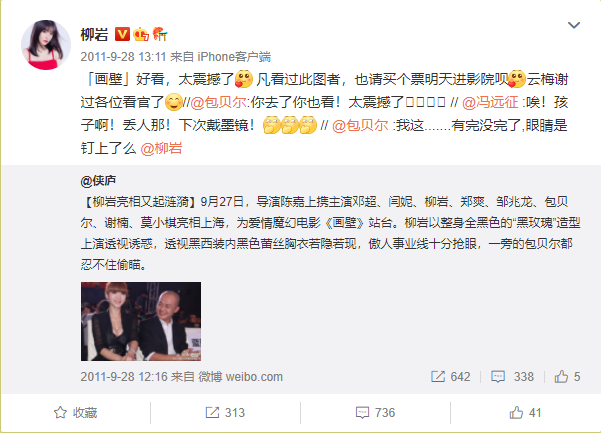
Task: Click the 收藏 star favorite button
Action: coord(76,413)
